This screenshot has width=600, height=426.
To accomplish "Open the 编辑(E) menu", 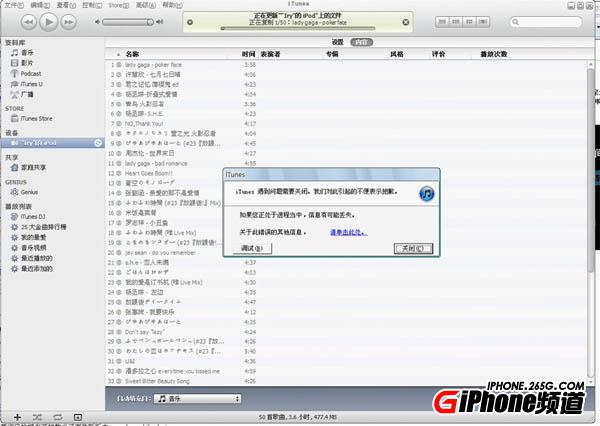I will [x=40, y=5].
